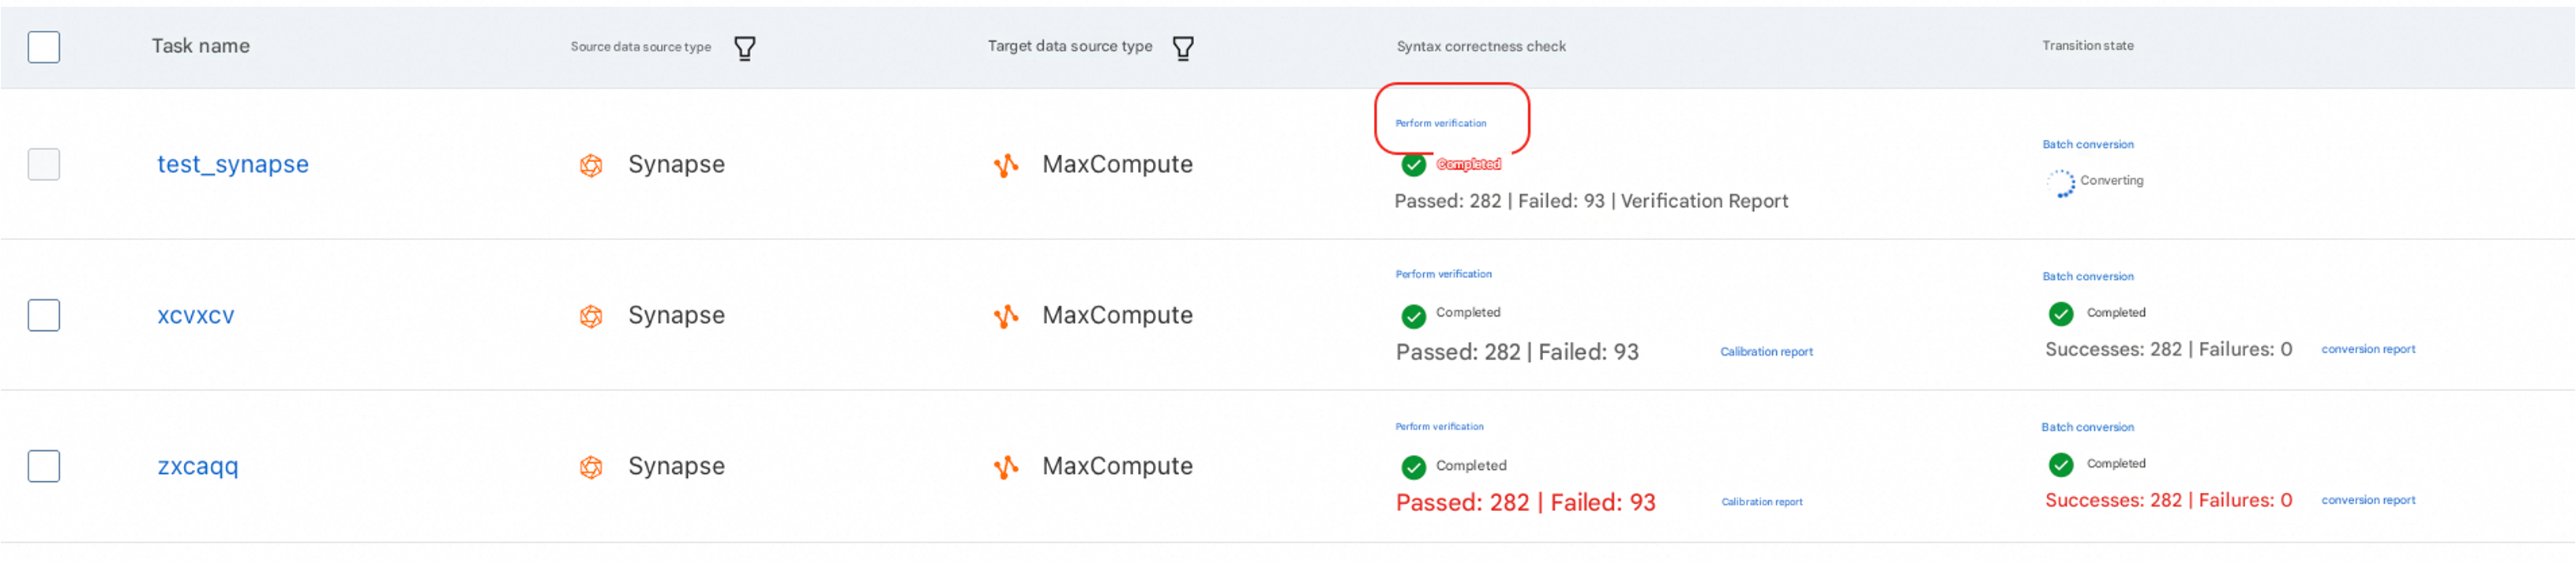2576x564 pixels.
Task: Open Calibration report for xcvxcv
Action: coord(1766,352)
